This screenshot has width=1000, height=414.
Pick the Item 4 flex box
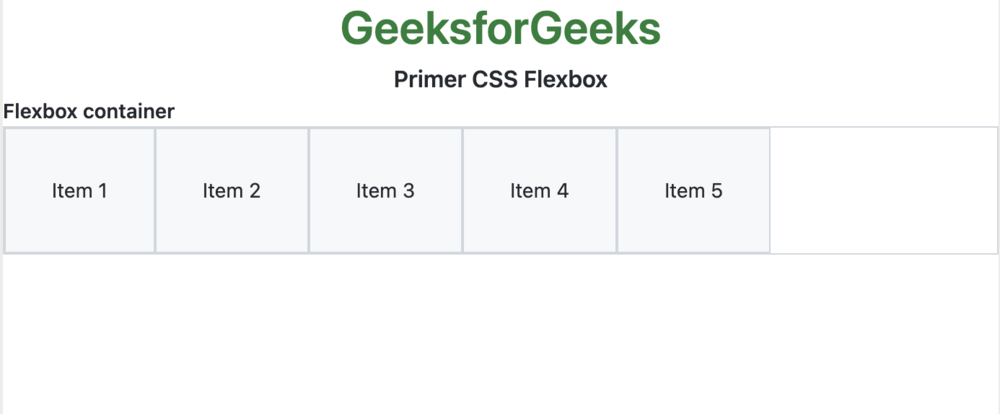tap(539, 190)
